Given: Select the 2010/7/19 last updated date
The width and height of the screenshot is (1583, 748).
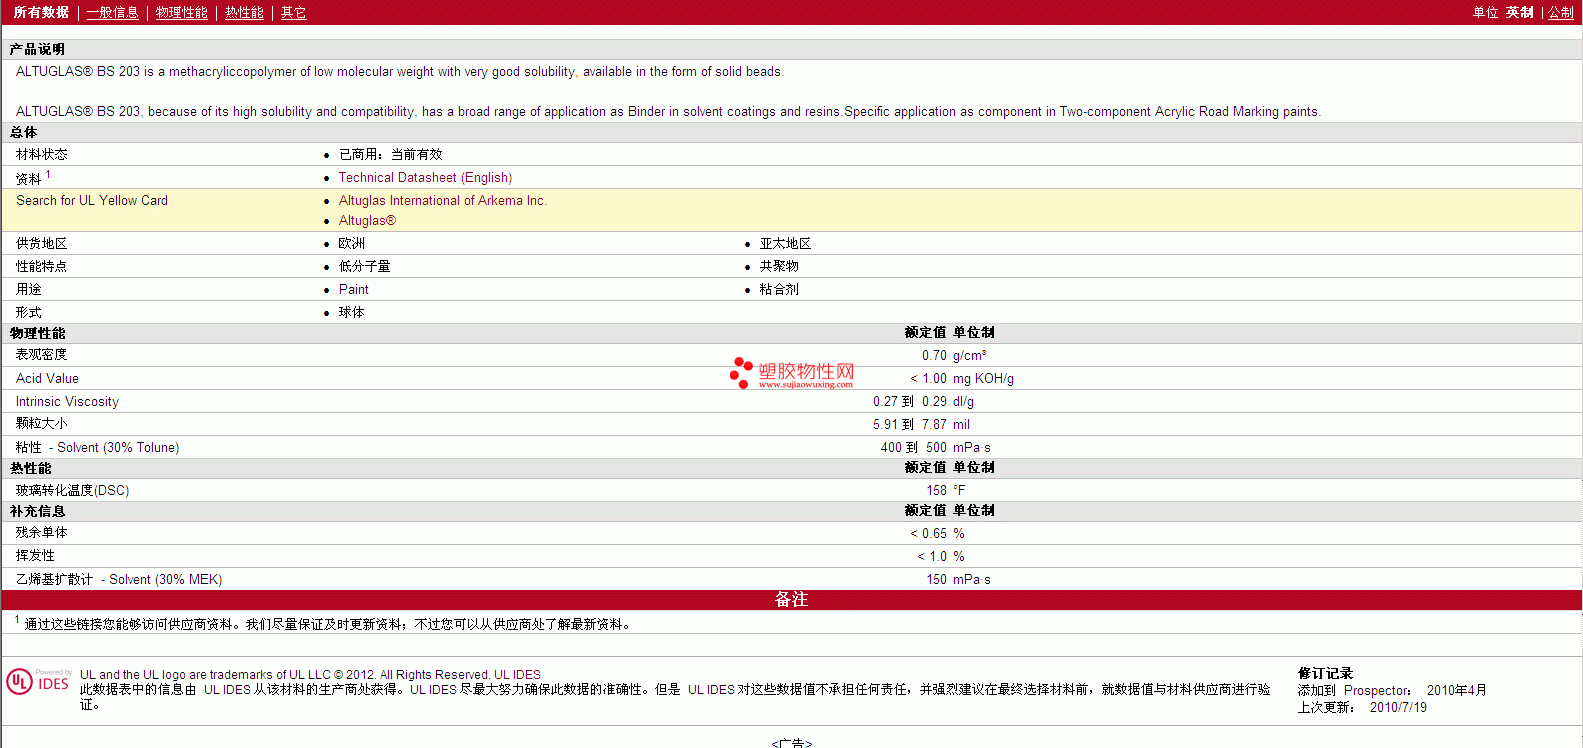Looking at the screenshot, I should pos(1398,707).
